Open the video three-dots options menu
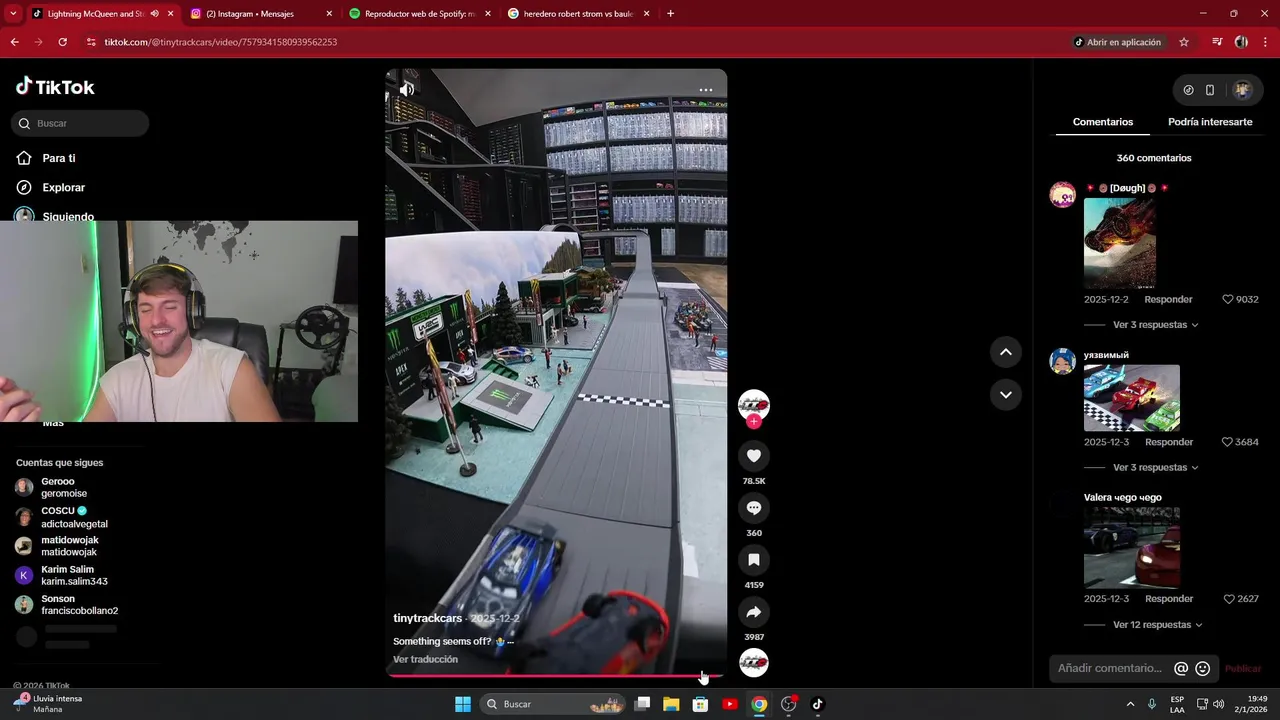 [706, 90]
